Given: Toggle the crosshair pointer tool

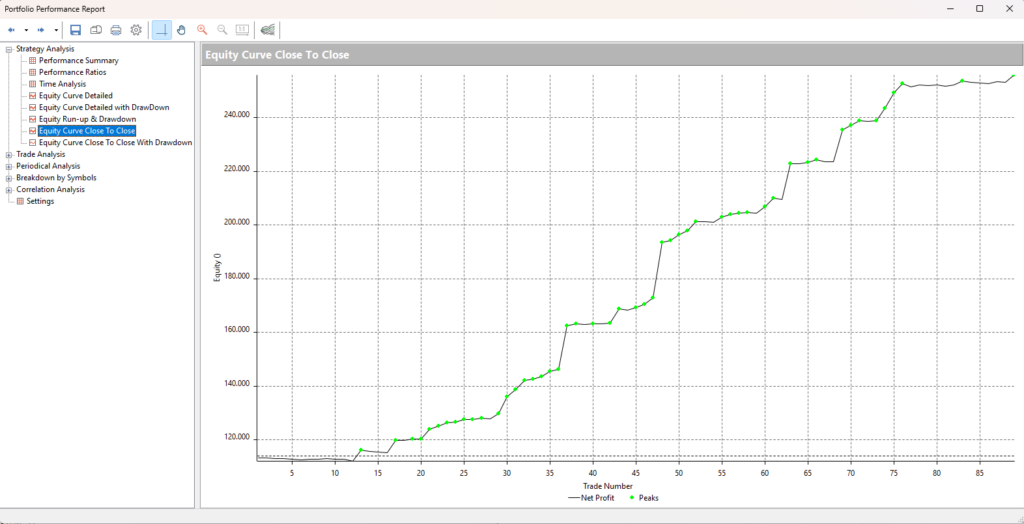Looking at the screenshot, I should [x=161, y=30].
